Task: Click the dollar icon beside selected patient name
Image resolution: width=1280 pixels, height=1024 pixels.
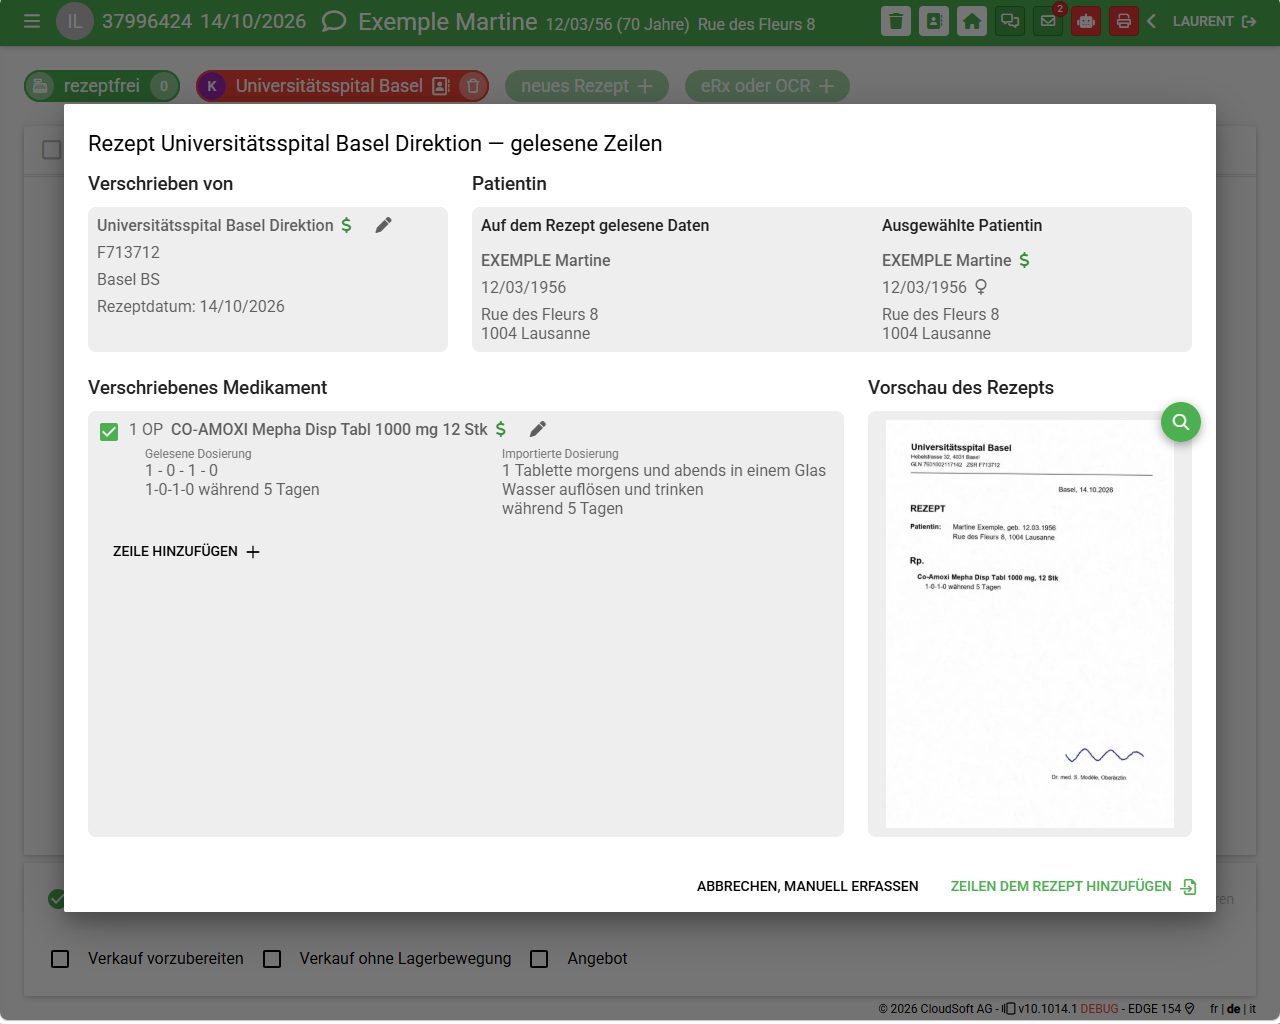Action: click(x=1024, y=260)
